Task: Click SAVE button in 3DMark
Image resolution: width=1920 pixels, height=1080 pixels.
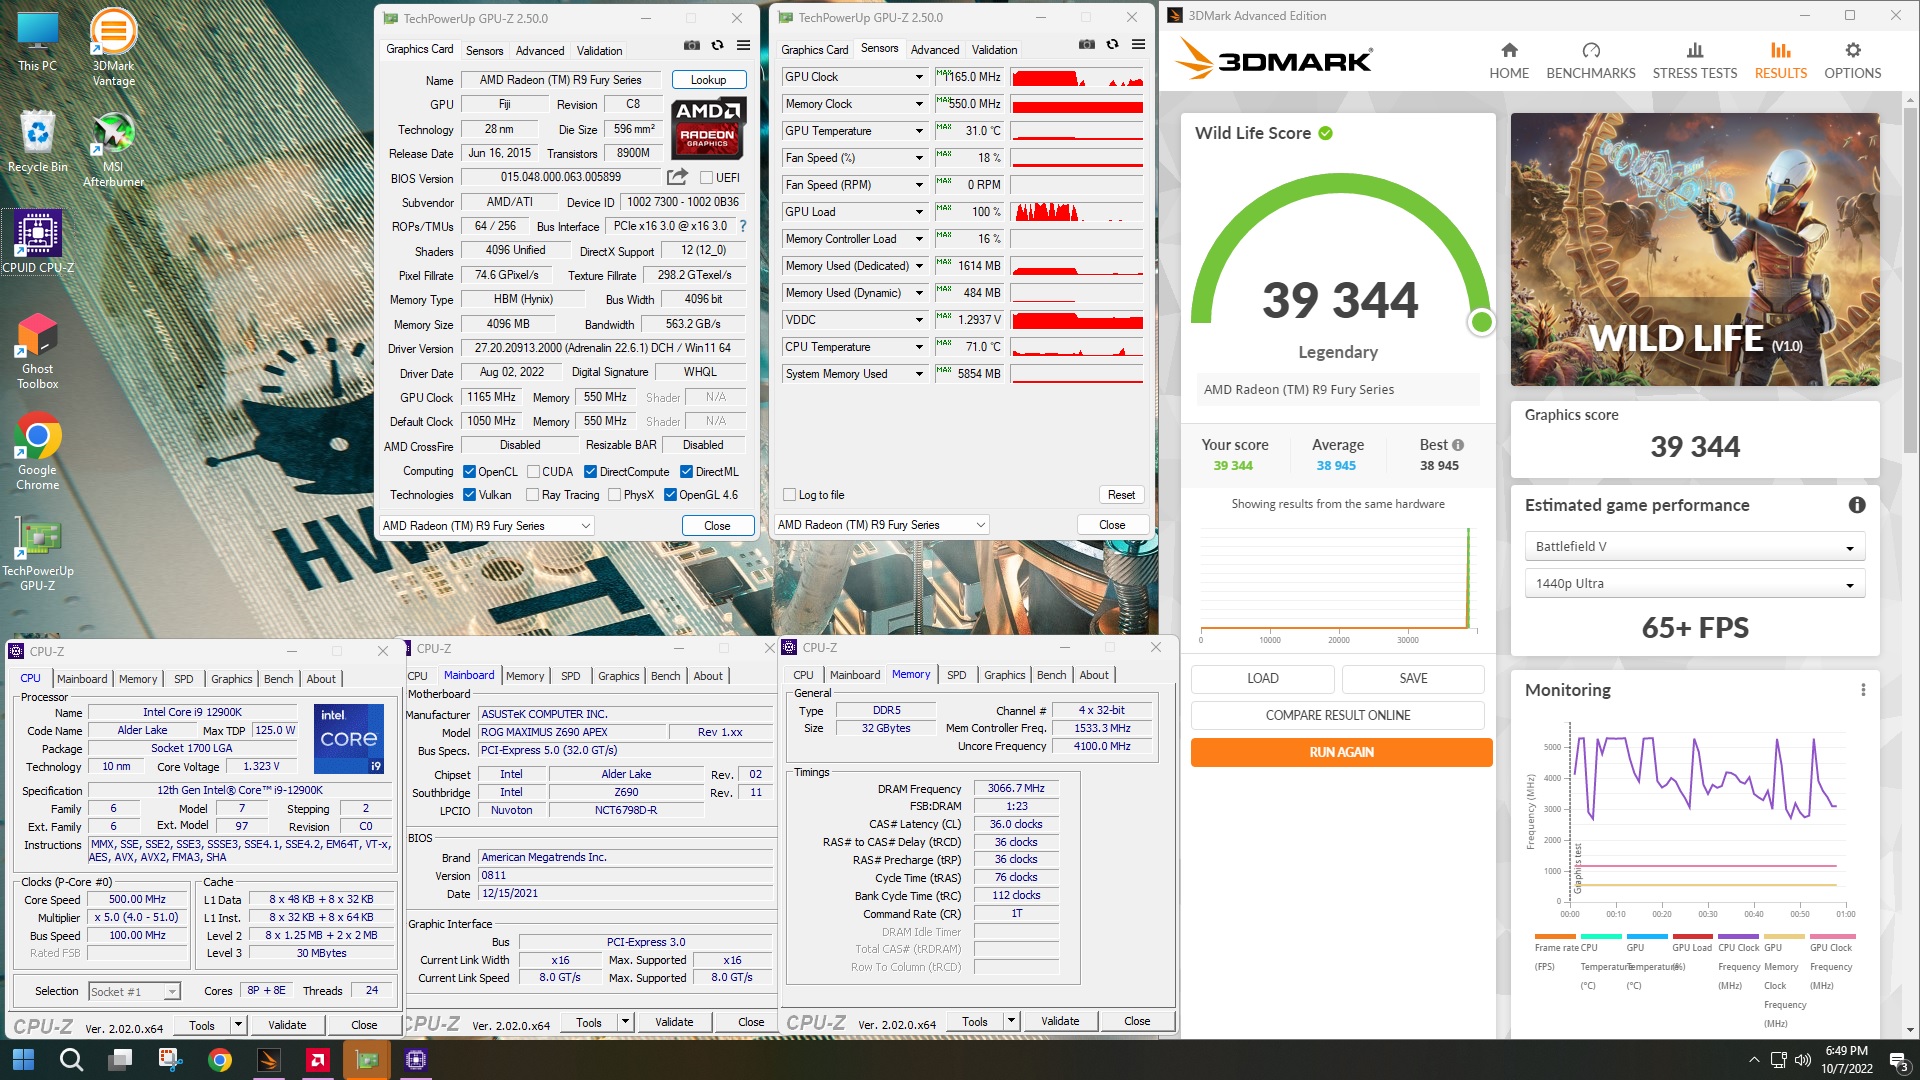Action: pos(1413,678)
